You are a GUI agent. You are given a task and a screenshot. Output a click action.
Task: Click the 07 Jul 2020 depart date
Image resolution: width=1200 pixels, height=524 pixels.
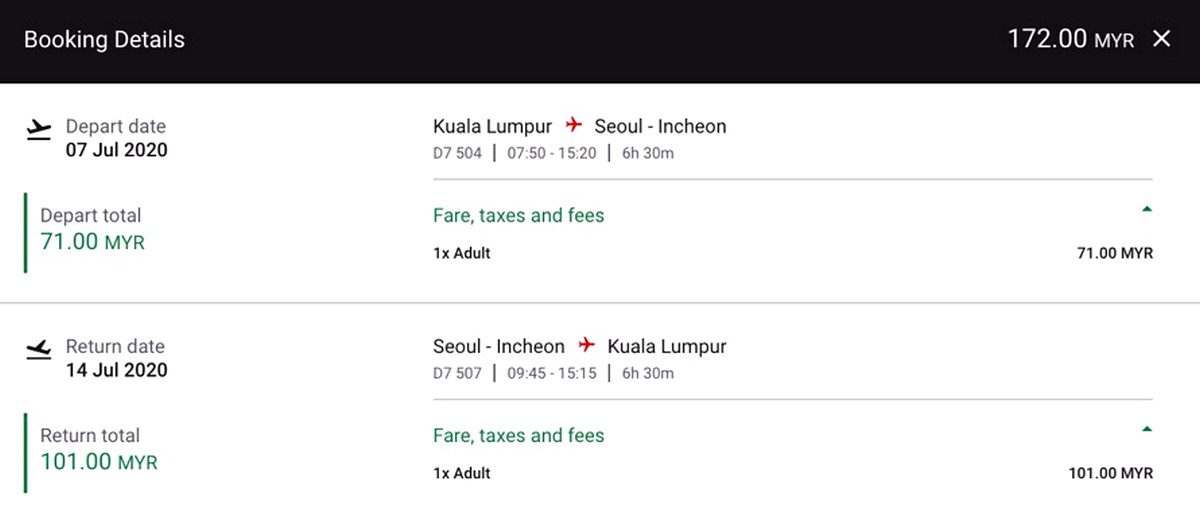[x=117, y=150]
